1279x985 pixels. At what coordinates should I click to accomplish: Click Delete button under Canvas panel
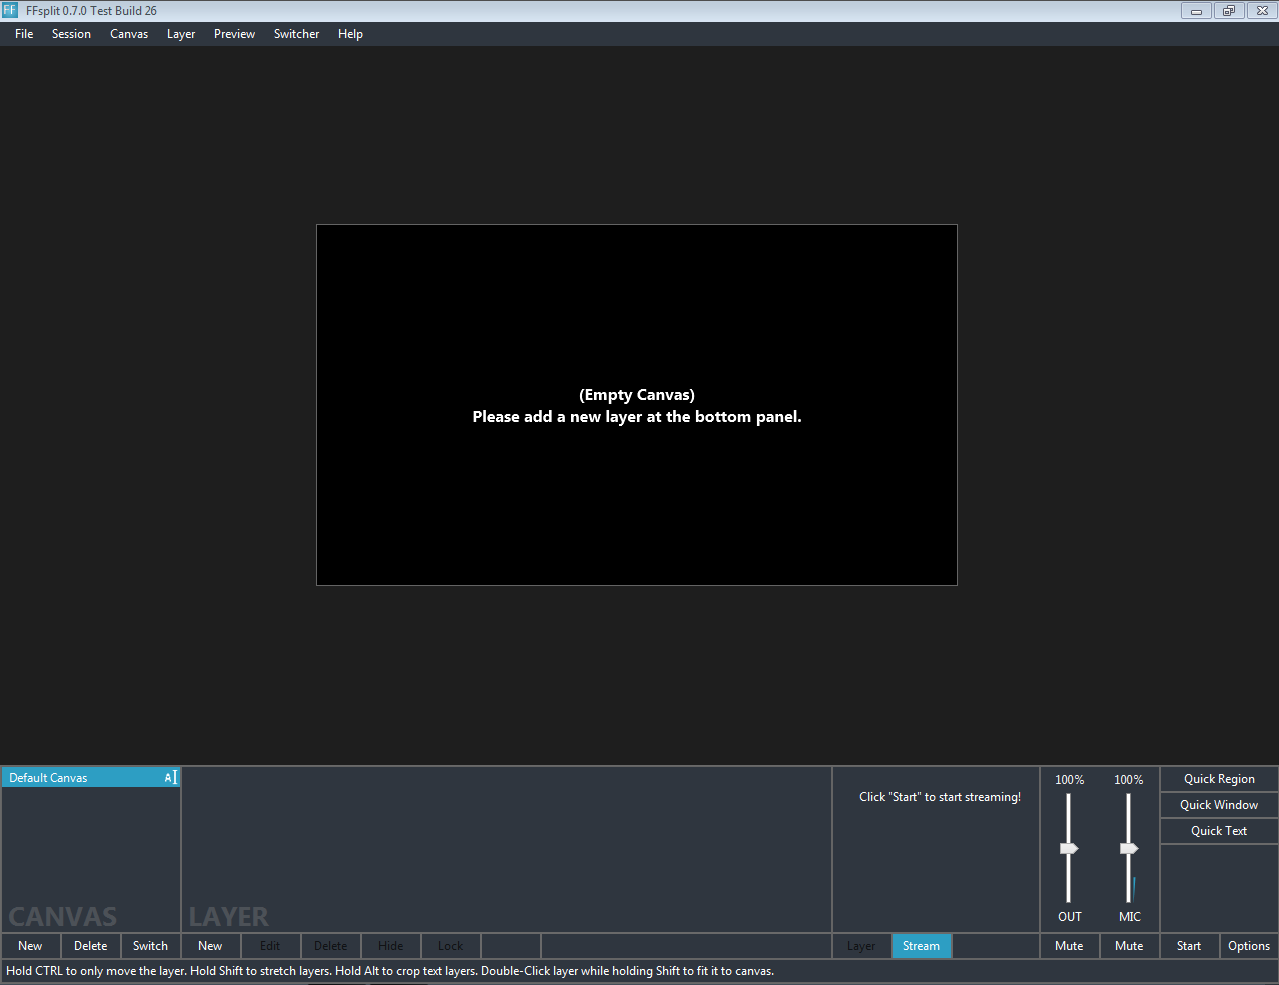90,946
